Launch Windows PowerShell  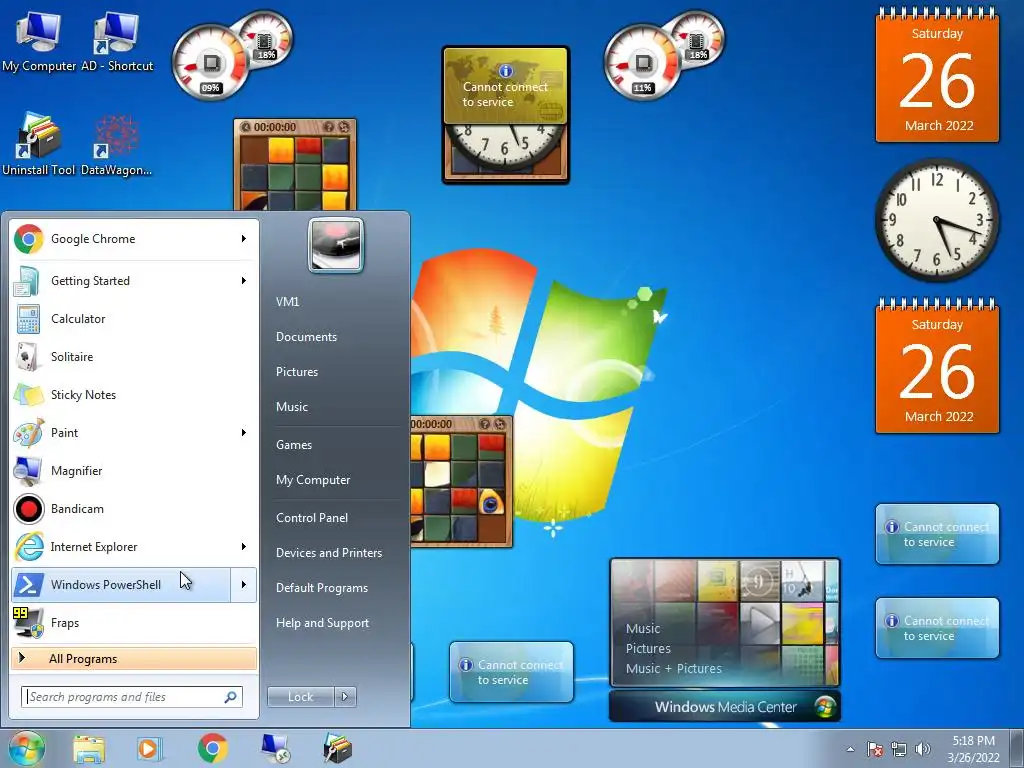pyautogui.click(x=121, y=584)
